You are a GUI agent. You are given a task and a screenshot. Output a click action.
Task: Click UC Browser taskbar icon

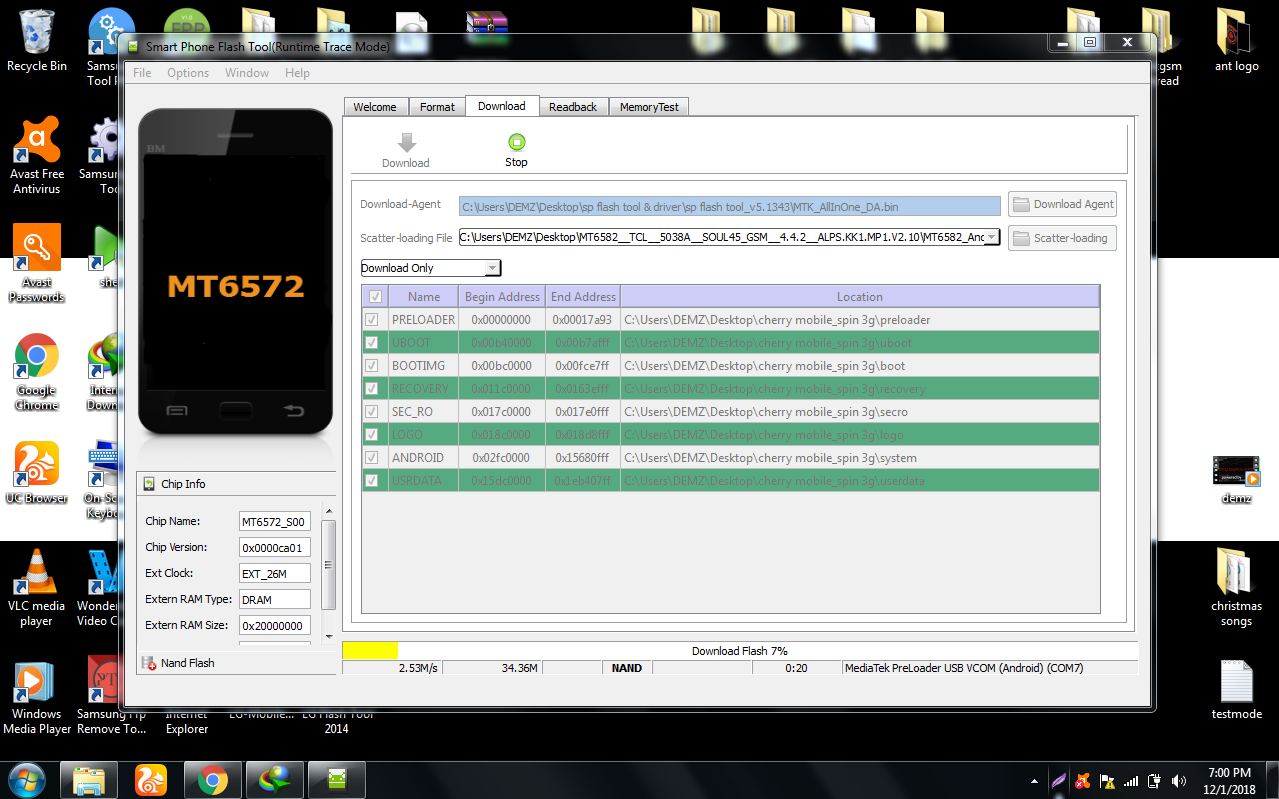[x=151, y=779]
